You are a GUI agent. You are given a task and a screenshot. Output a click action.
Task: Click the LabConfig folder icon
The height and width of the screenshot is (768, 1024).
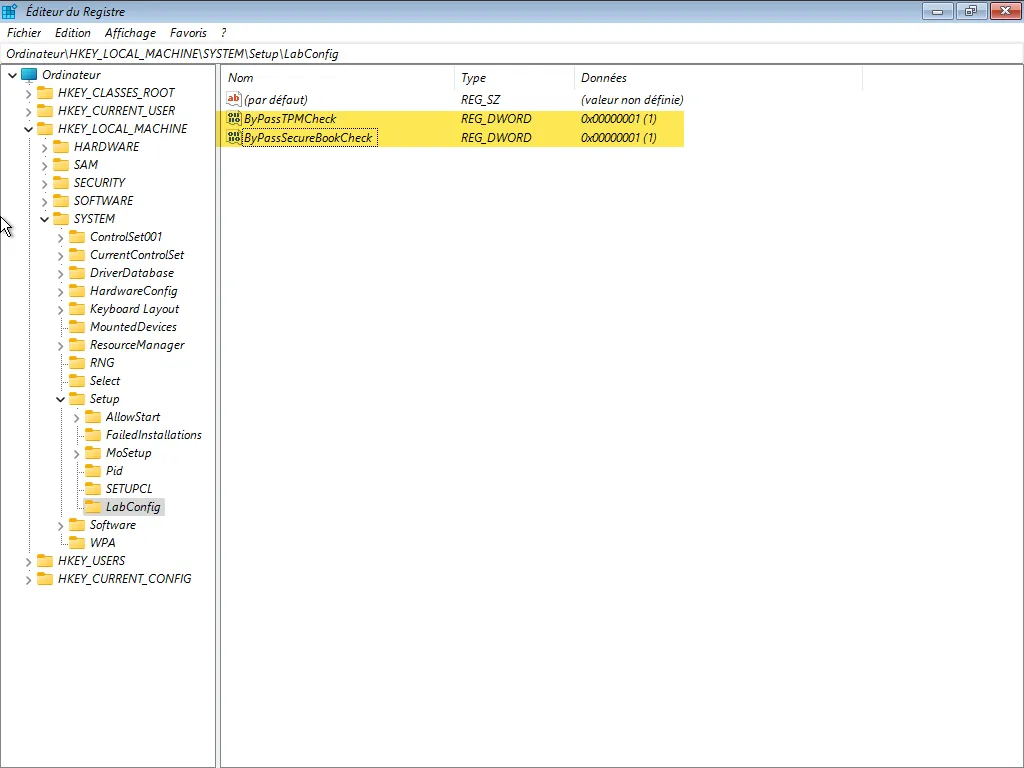click(93, 507)
